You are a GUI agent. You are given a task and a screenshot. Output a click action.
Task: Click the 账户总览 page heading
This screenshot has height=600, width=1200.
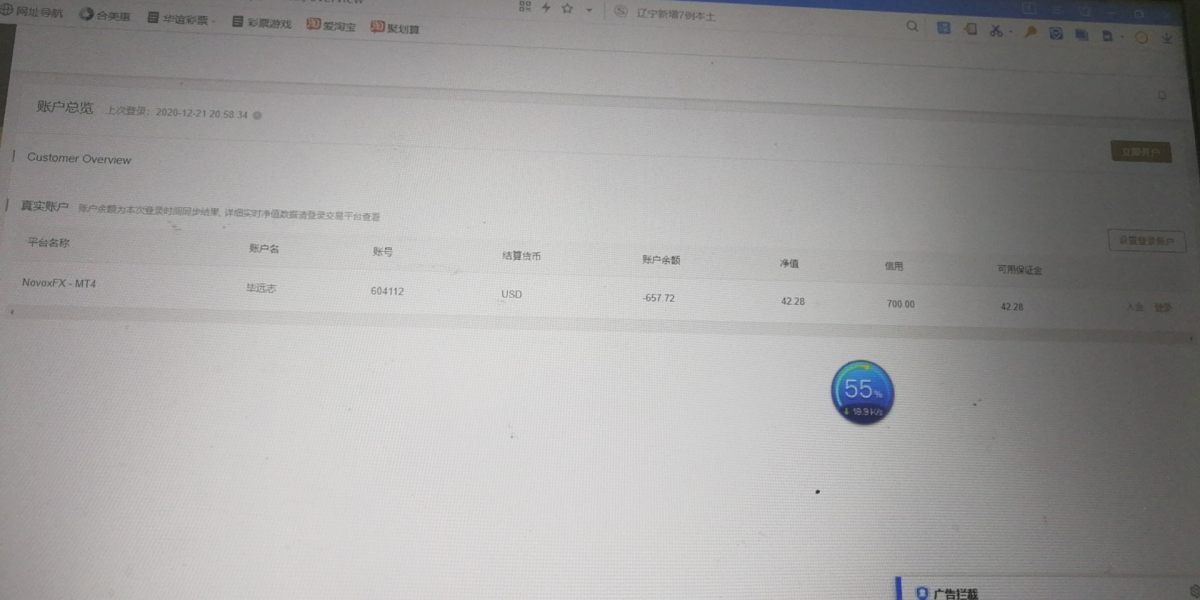65,107
